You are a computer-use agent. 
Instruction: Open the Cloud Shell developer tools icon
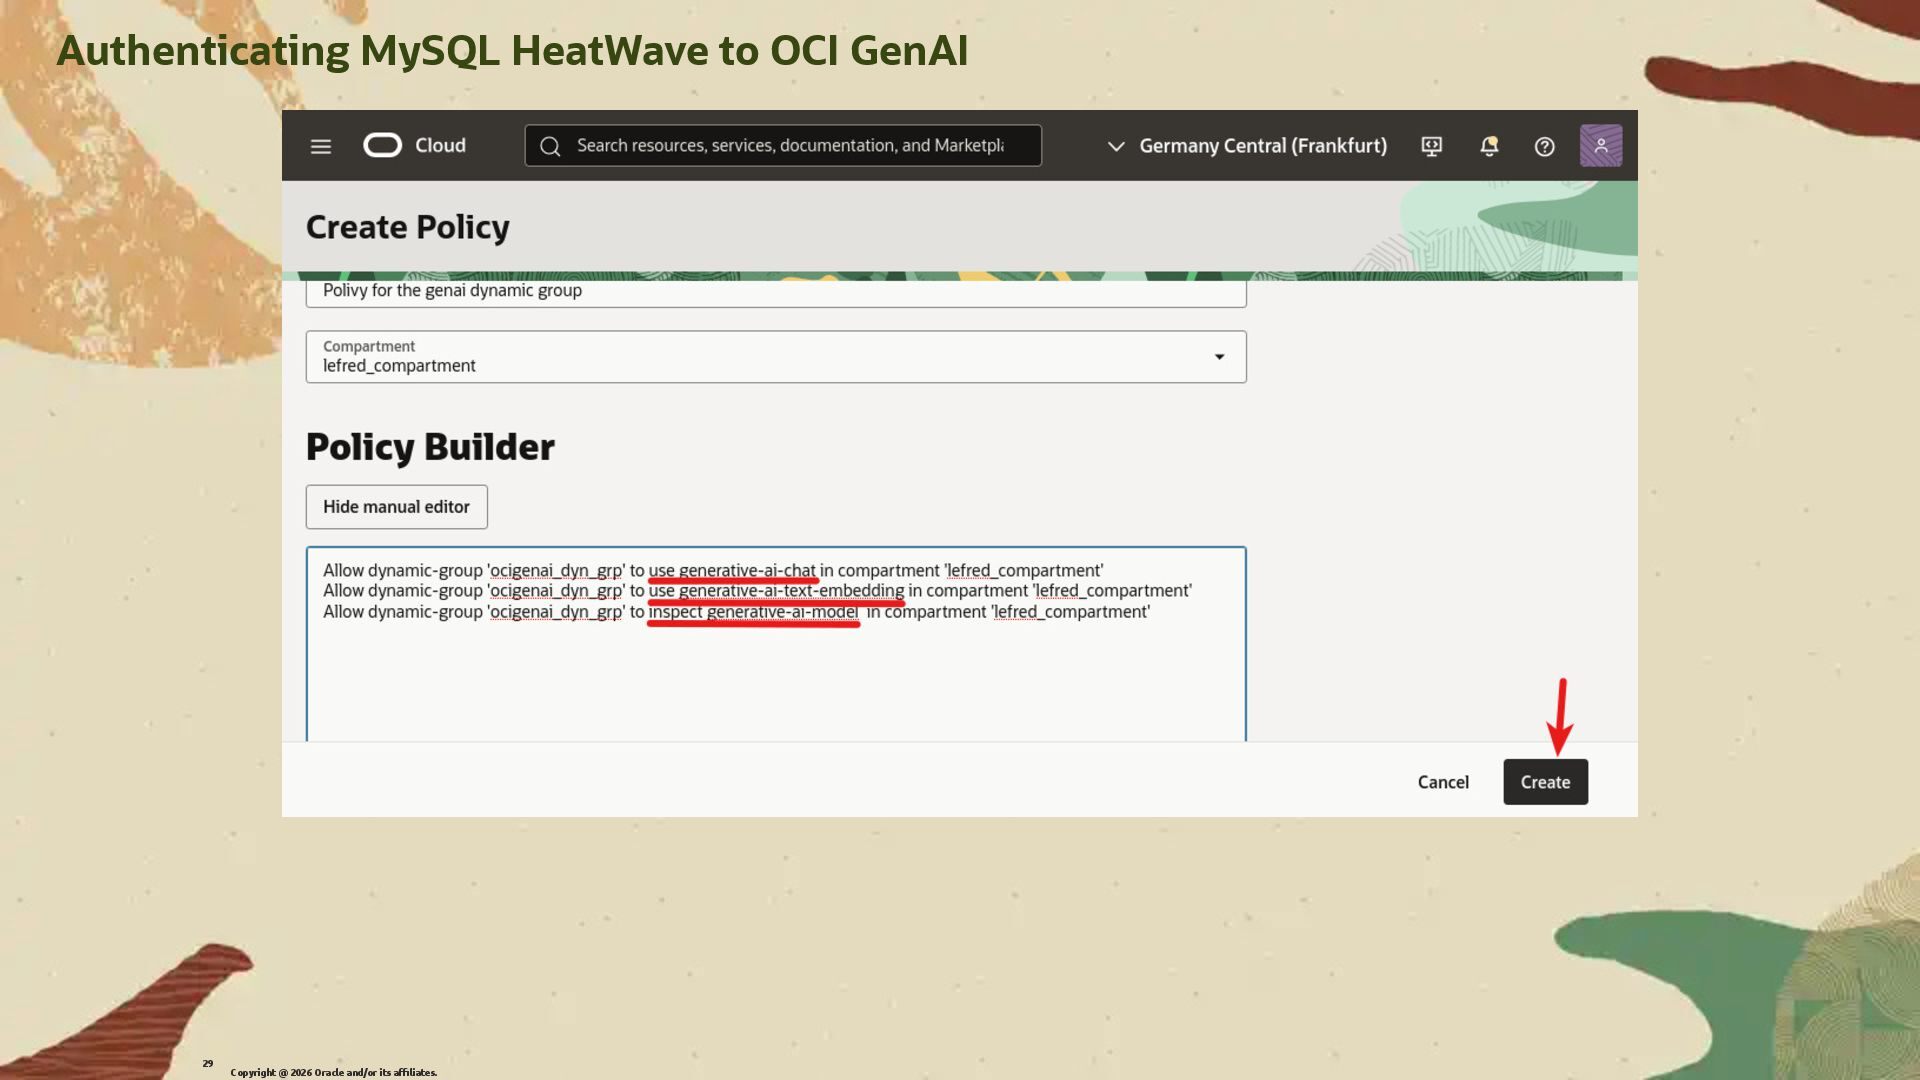click(1431, 147)
